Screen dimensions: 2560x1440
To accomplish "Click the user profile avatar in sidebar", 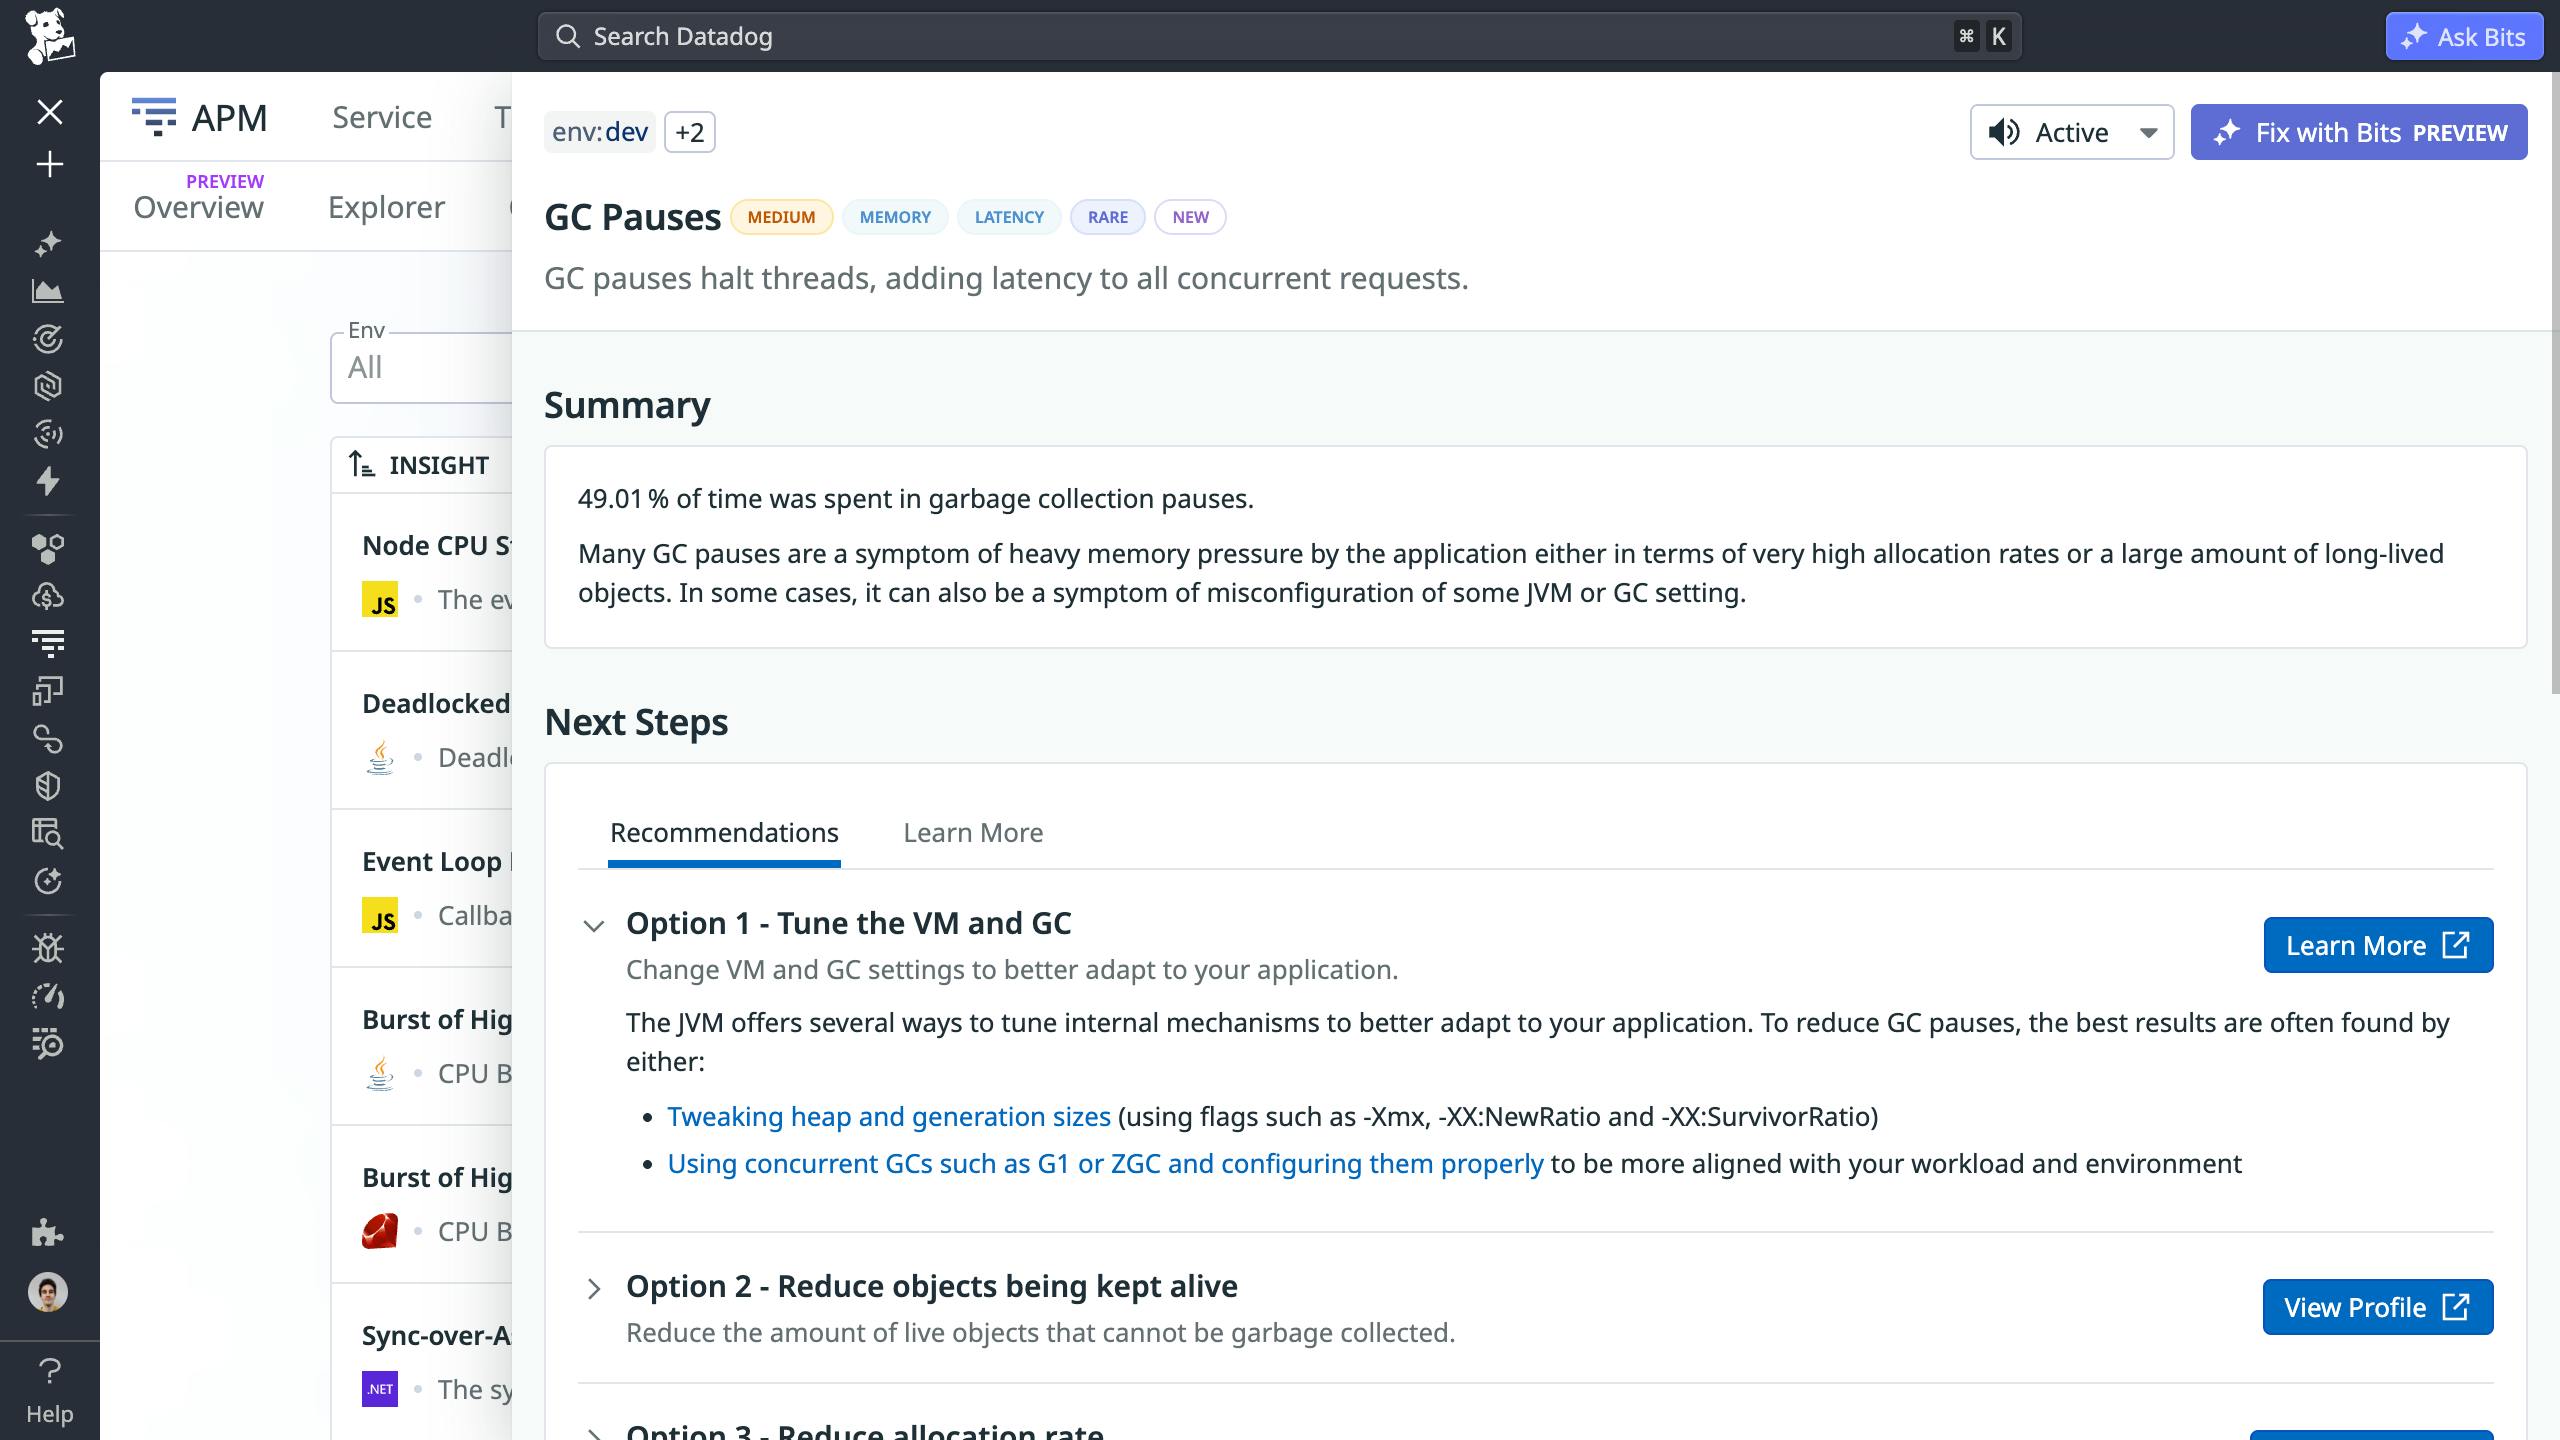I will click(x=49, y=1291).
